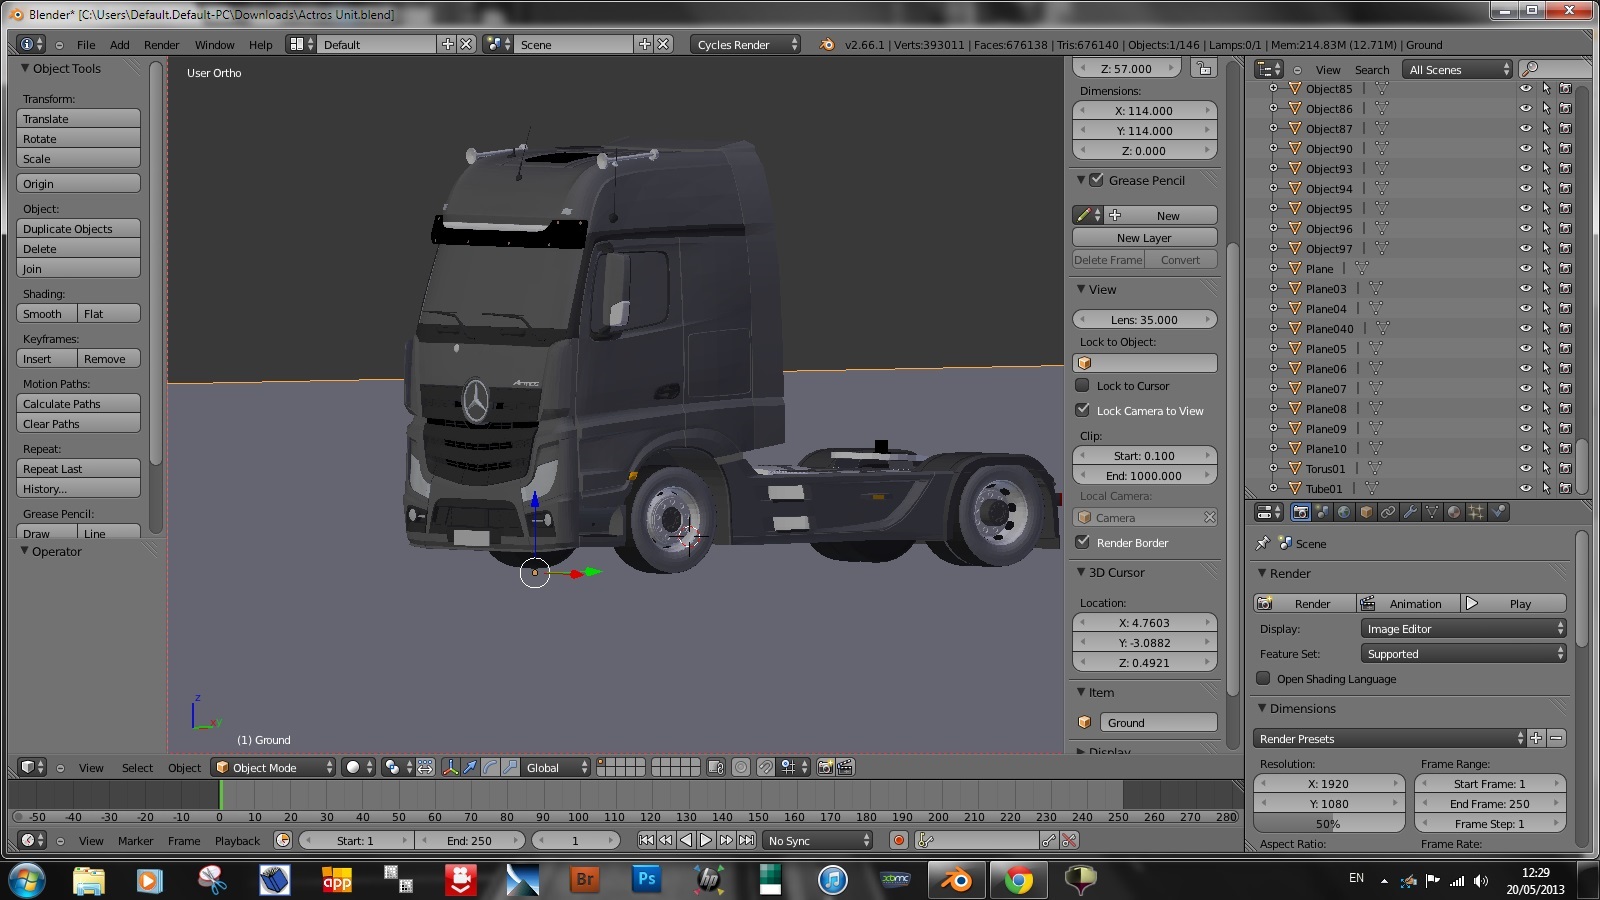This screenshot has height=900, width=1600.
Task: Open the Render properties tab
Action: [x=1300, y=512]
